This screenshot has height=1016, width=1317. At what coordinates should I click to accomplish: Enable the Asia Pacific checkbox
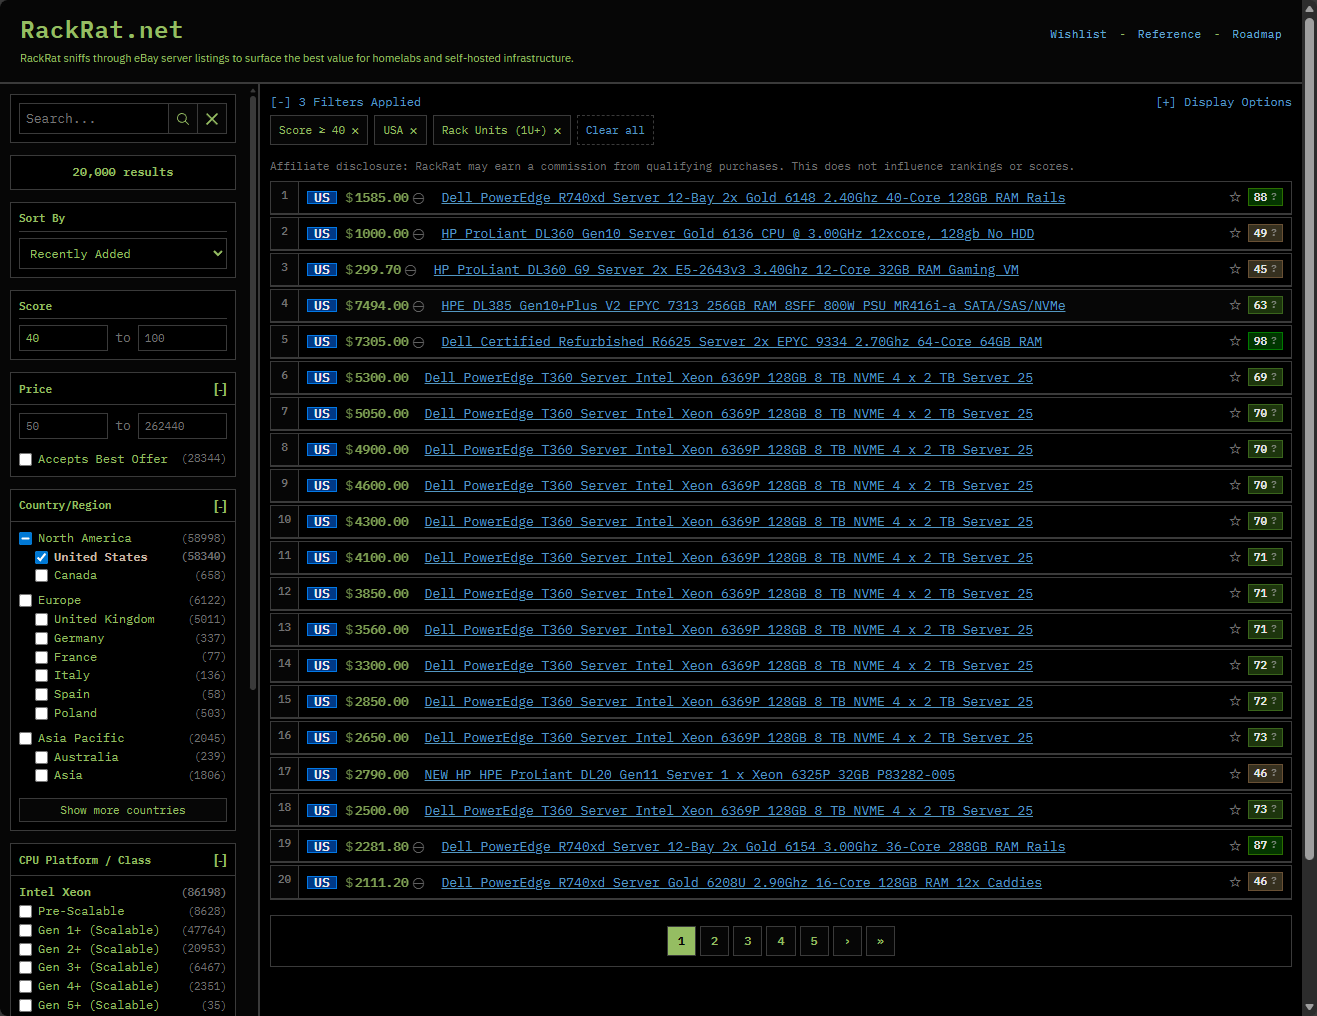pyautogui.click(x=26, y=739)
